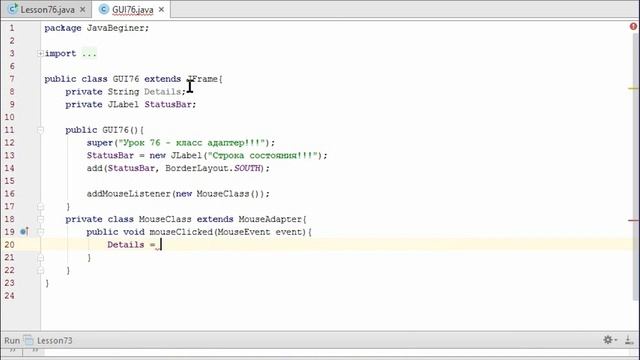Viewport: 640px width, 360px height.
Task: Expand the folded import block
Action: [x=40, y=53]
